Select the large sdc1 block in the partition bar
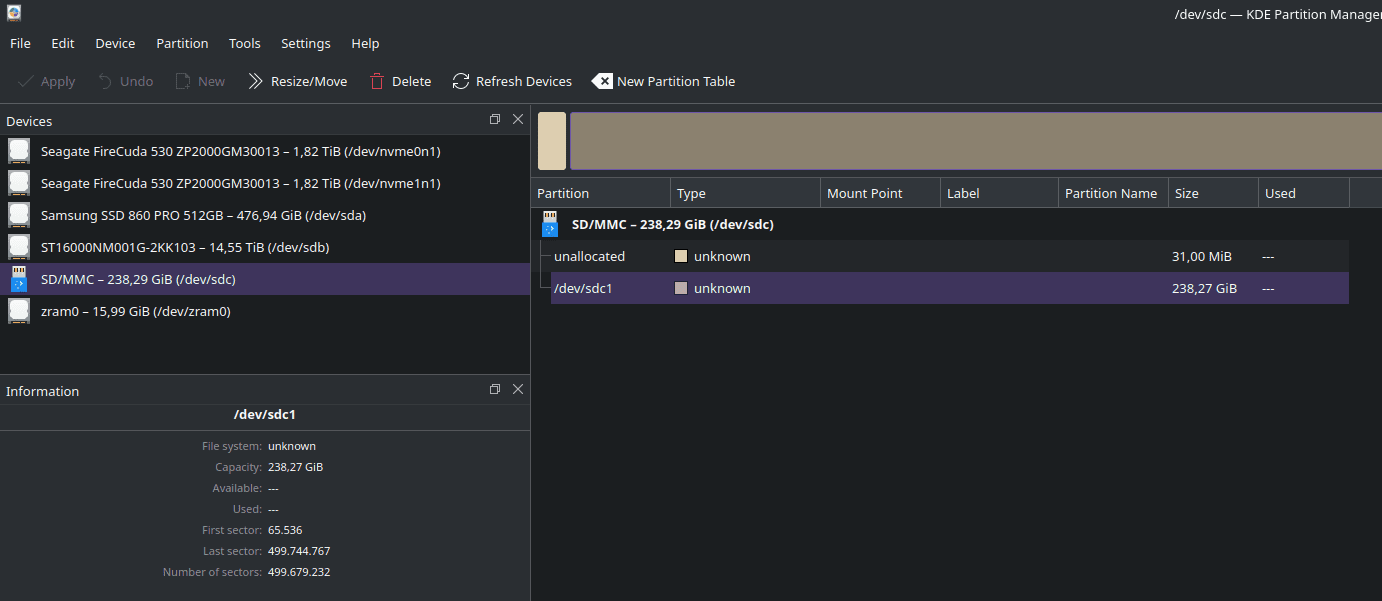Screen dimensions: 1382x601 tap(976, 141)
